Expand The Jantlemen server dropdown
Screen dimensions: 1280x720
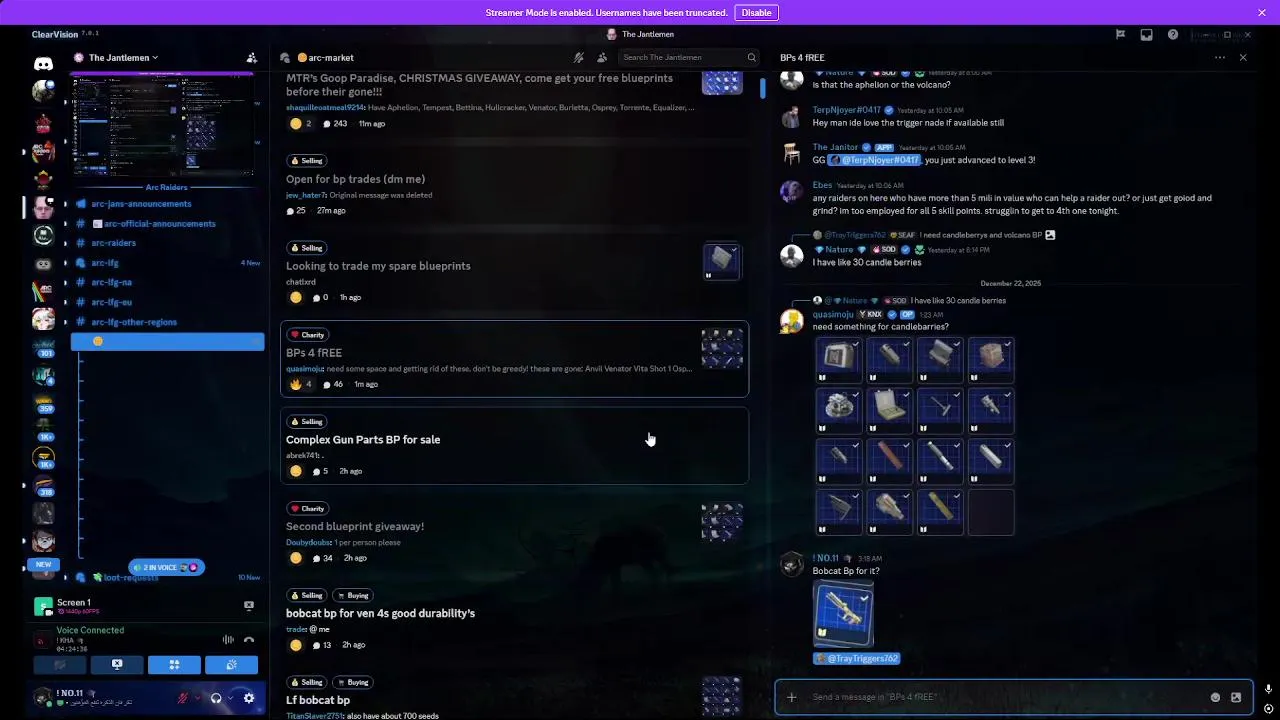[x=123, y=58]
